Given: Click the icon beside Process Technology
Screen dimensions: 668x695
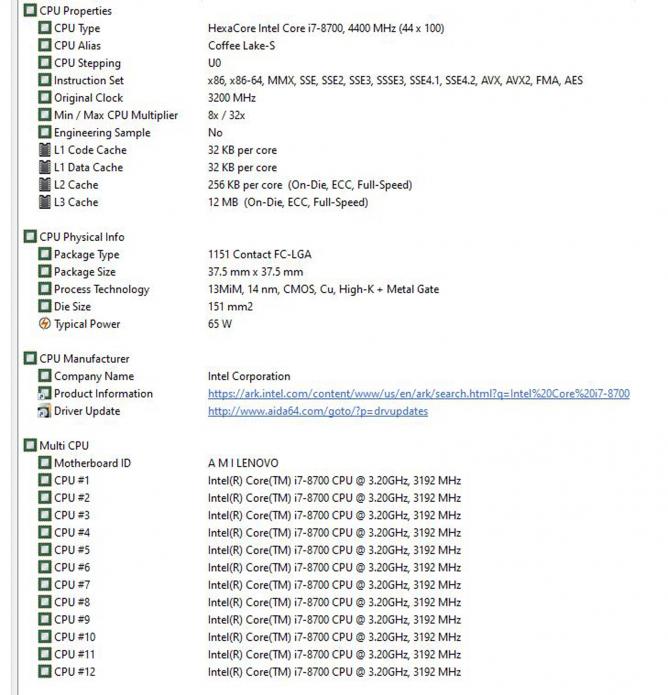Looking at the screenshot, I should pos(45,289).
